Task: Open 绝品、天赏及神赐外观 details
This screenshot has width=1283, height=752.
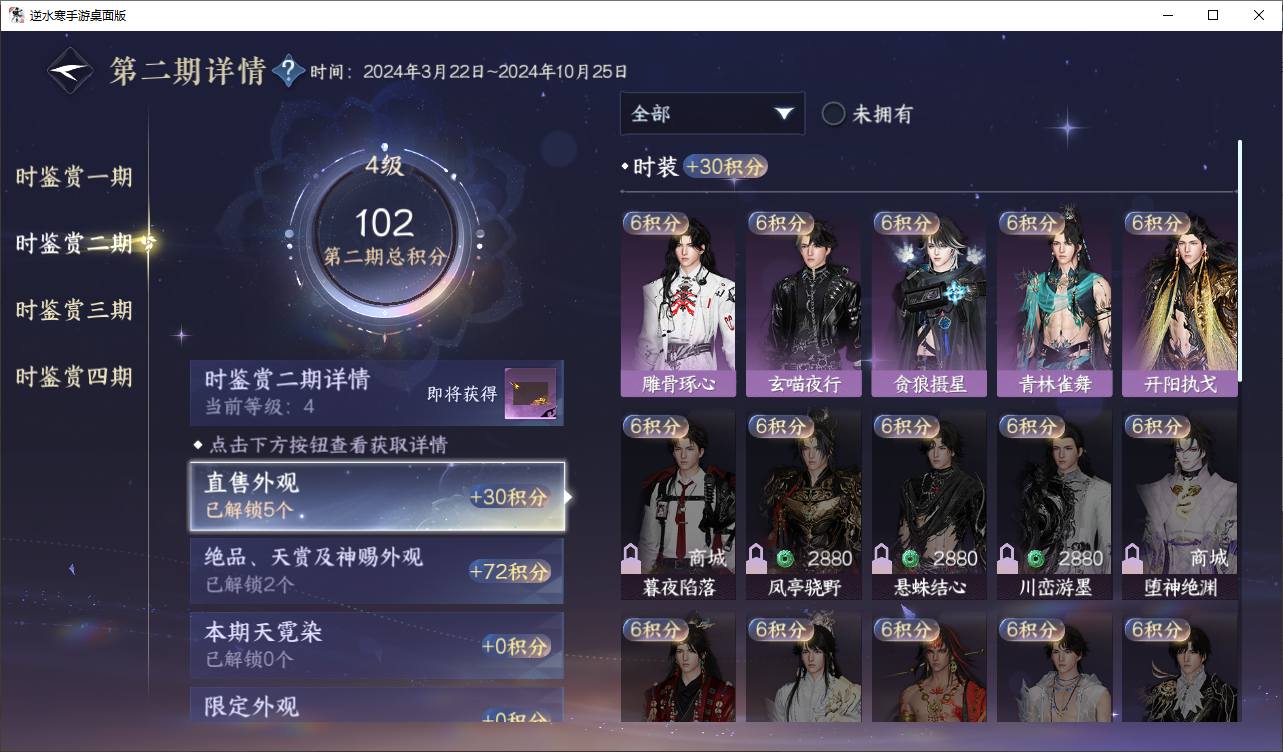Action: pyautogui.click(x=377, y=570)
